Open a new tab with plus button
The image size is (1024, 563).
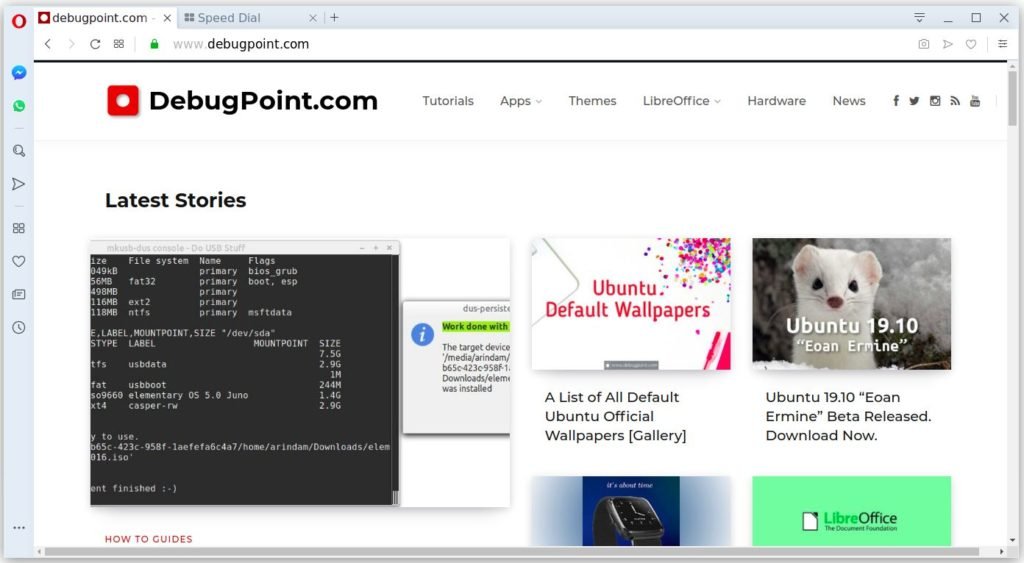(x=334, y=18)
